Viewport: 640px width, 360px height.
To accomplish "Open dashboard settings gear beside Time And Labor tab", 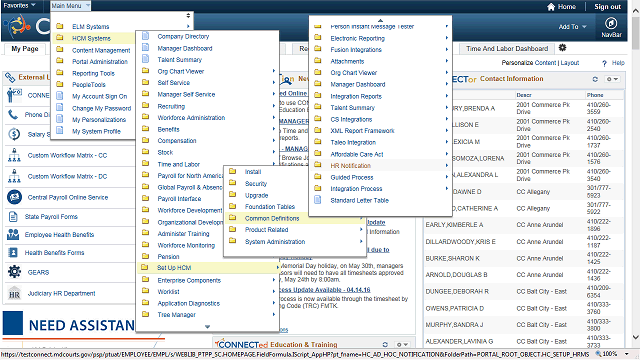I will point(562,48).
